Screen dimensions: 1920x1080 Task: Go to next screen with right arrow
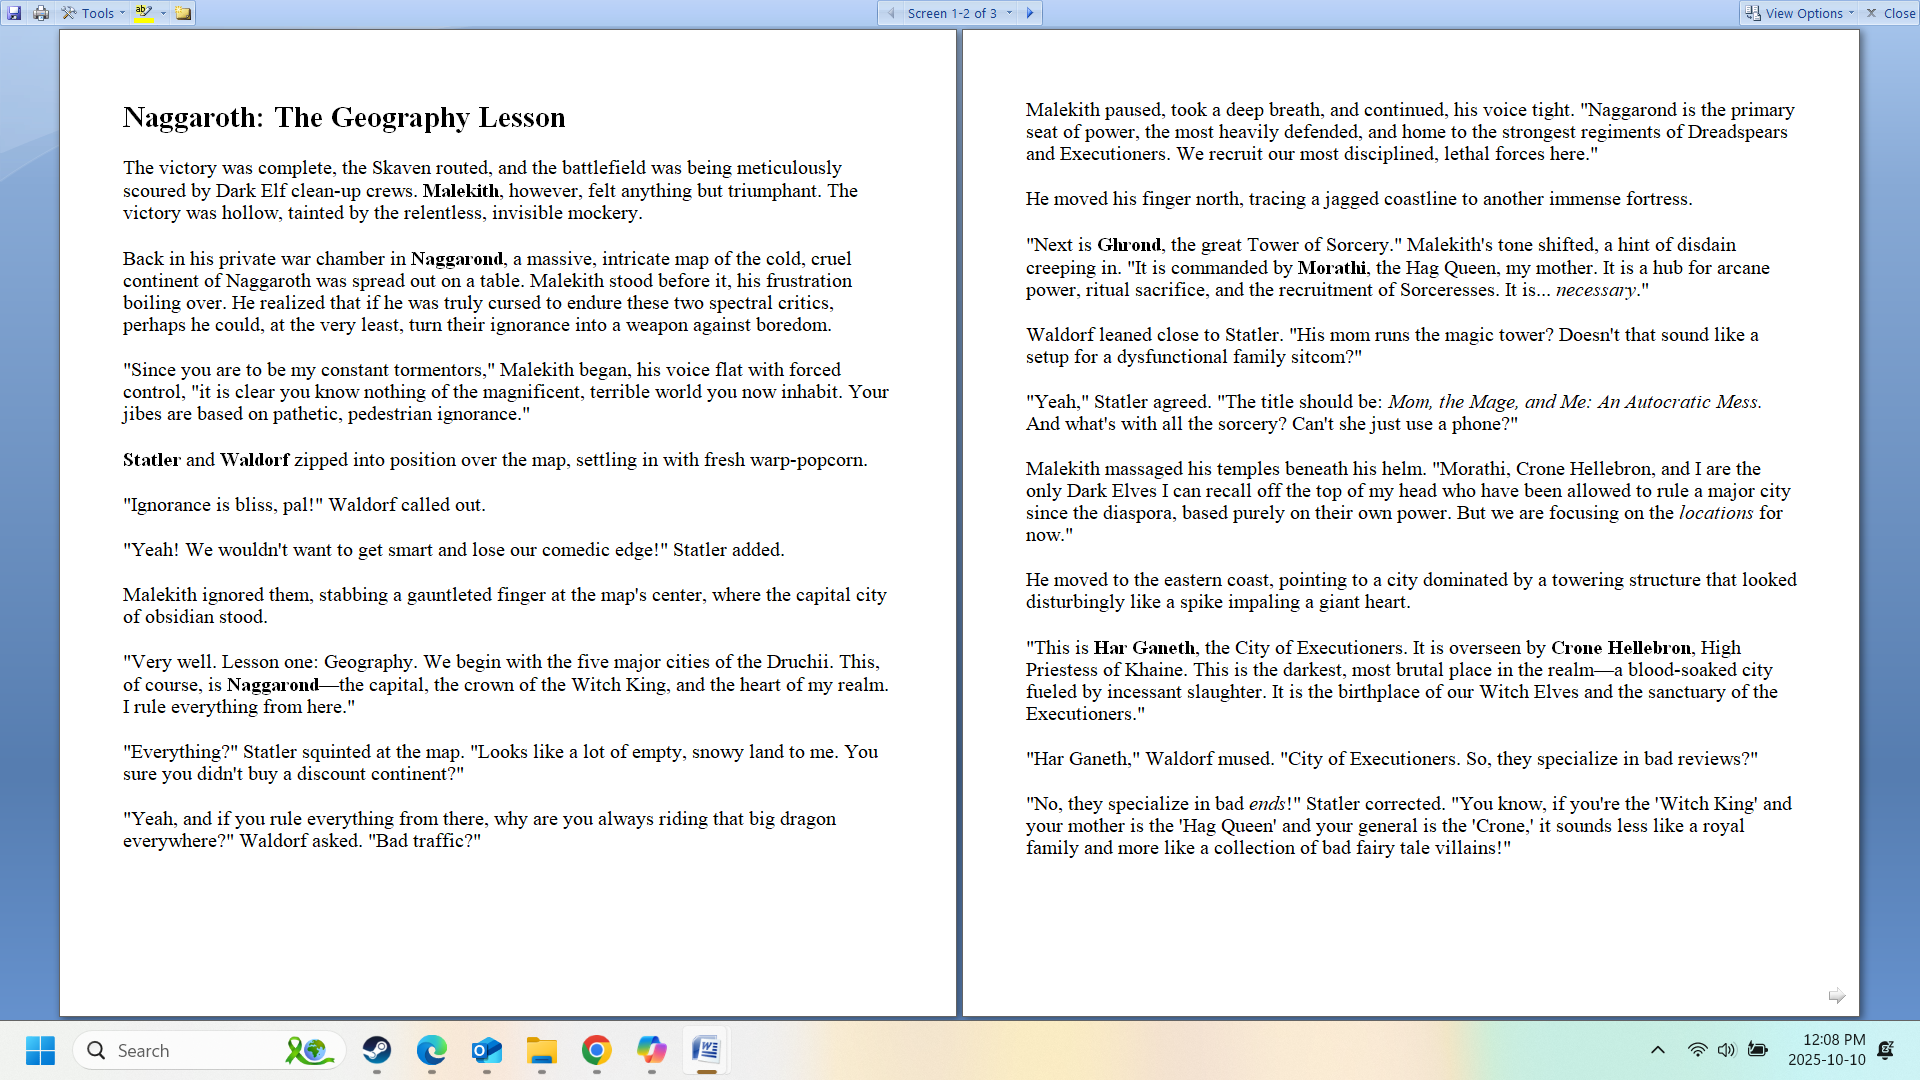click(1030, 13)
